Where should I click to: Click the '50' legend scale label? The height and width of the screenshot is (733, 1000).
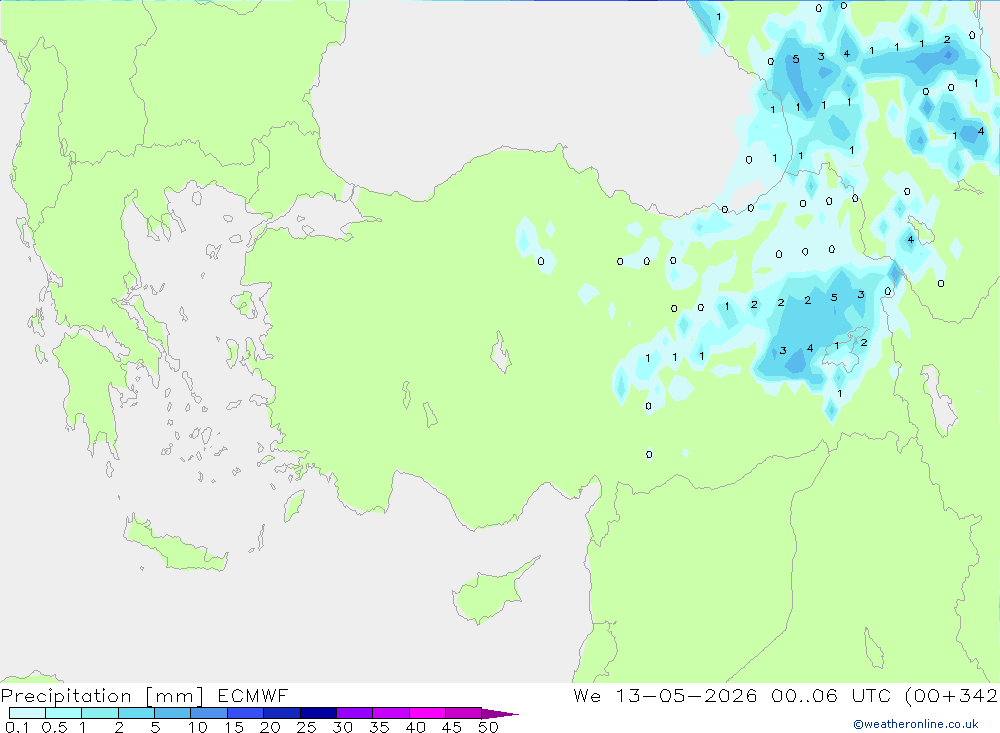(488, 727)
